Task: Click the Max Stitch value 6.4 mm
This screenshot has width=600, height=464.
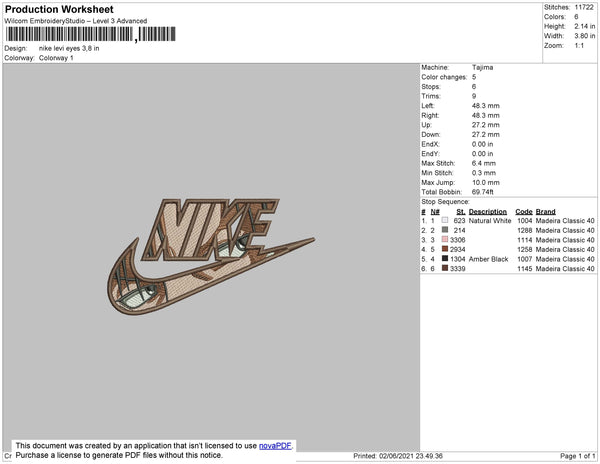Action: tap(484, 163)
